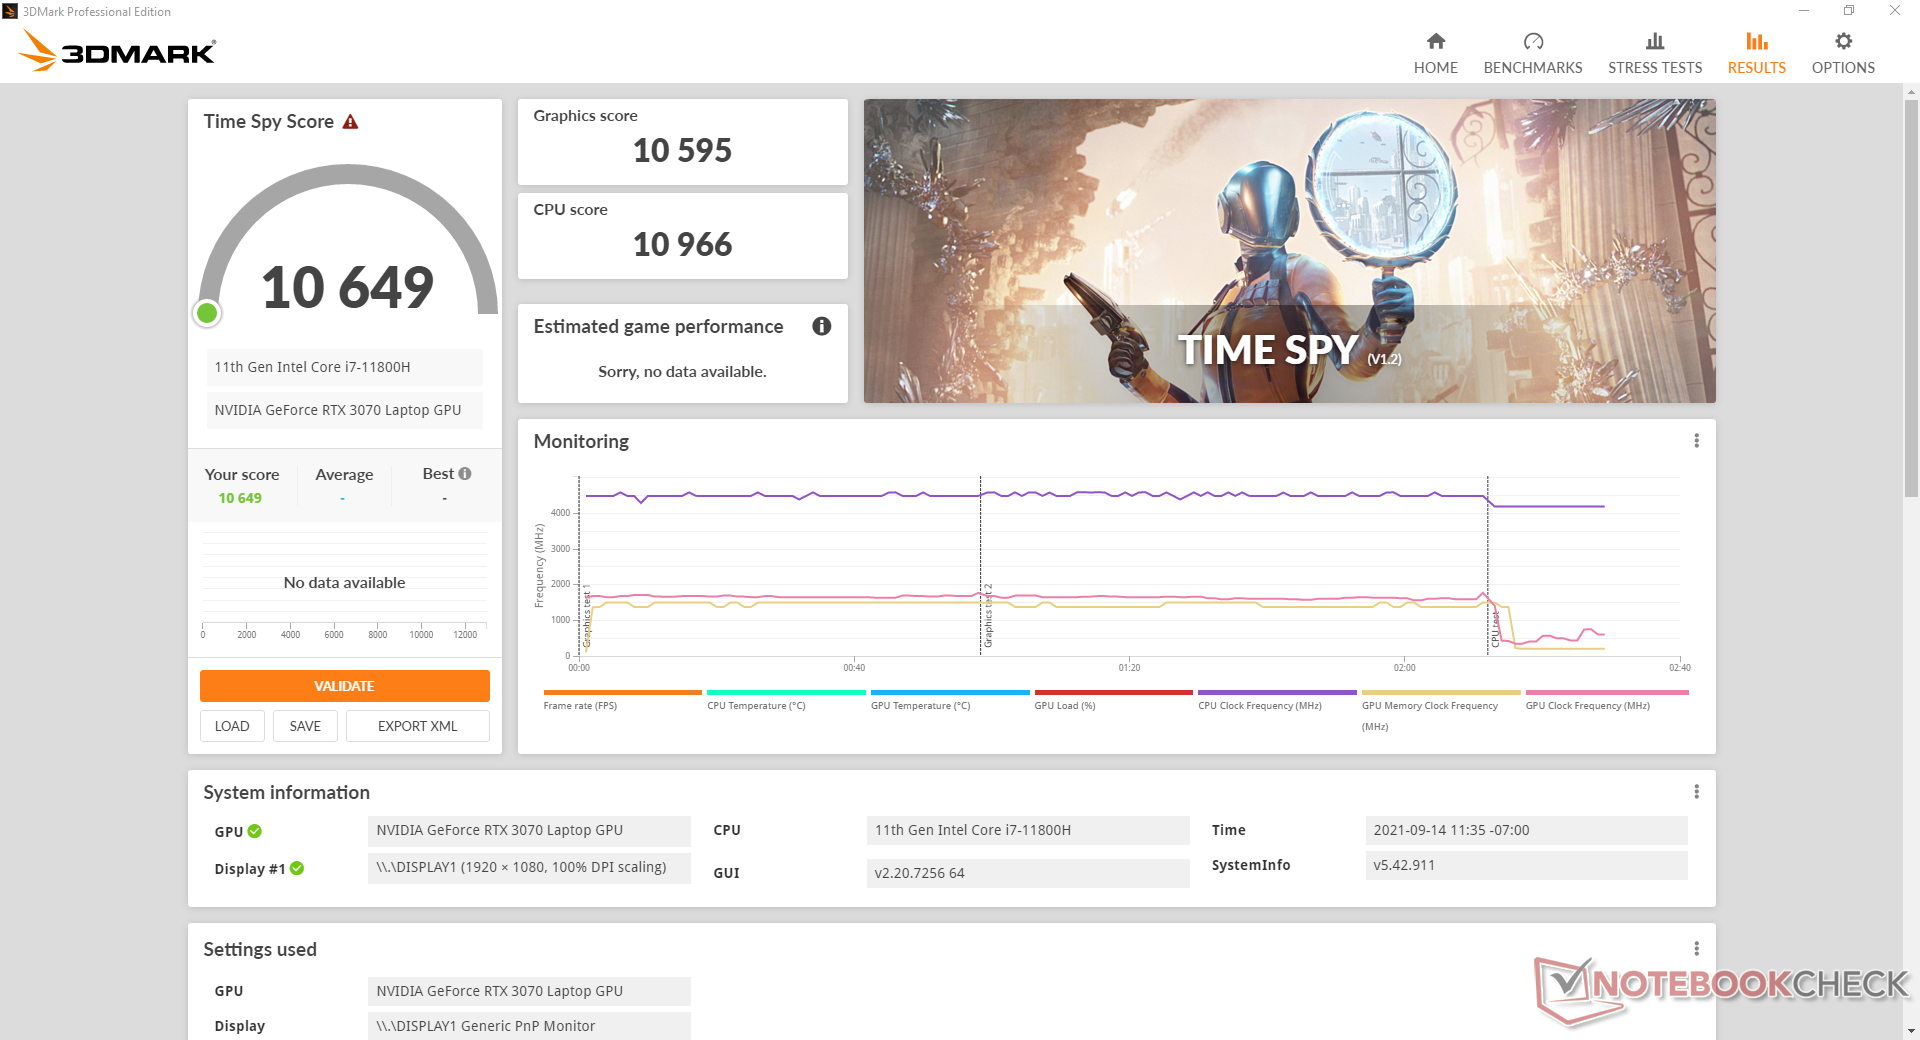Screen dimensions: 1920x1040
Task: Click the NVIDIA GeForce RTX 3070 score label
Action: pyautogui.click(x=345, y=410)
